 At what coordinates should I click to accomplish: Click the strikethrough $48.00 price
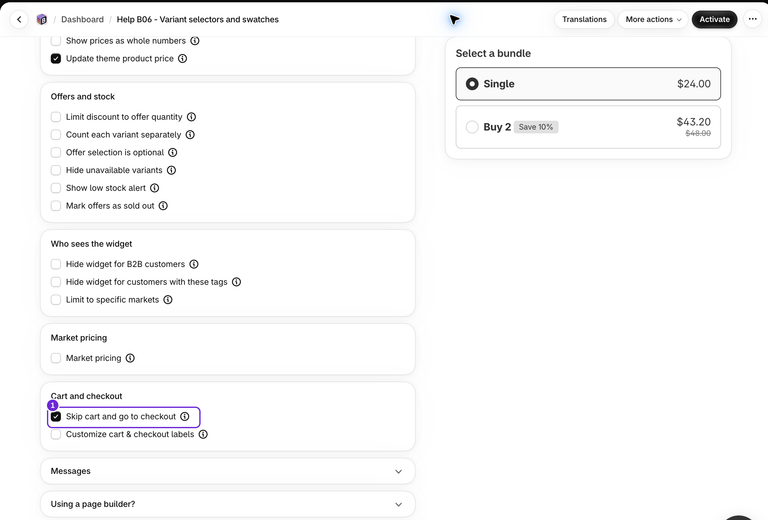(698, 133)
